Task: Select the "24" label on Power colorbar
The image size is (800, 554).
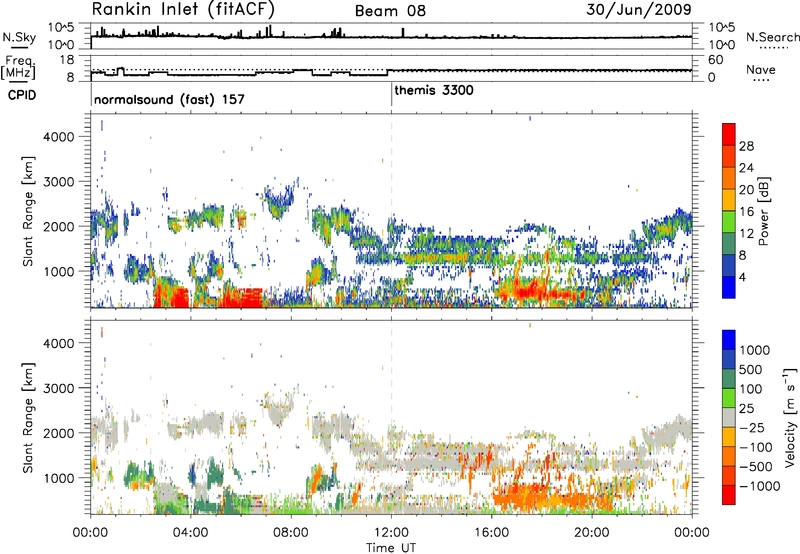Action: point(746,168)
